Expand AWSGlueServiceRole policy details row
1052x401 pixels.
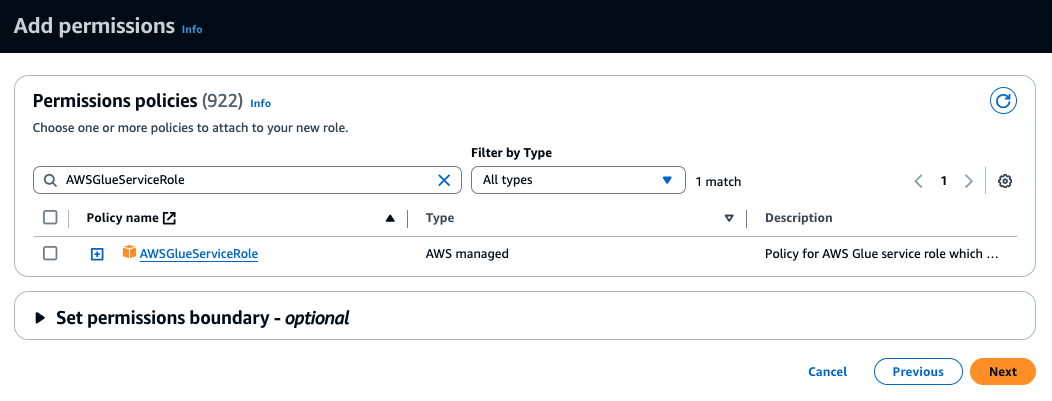pos(97,254)
